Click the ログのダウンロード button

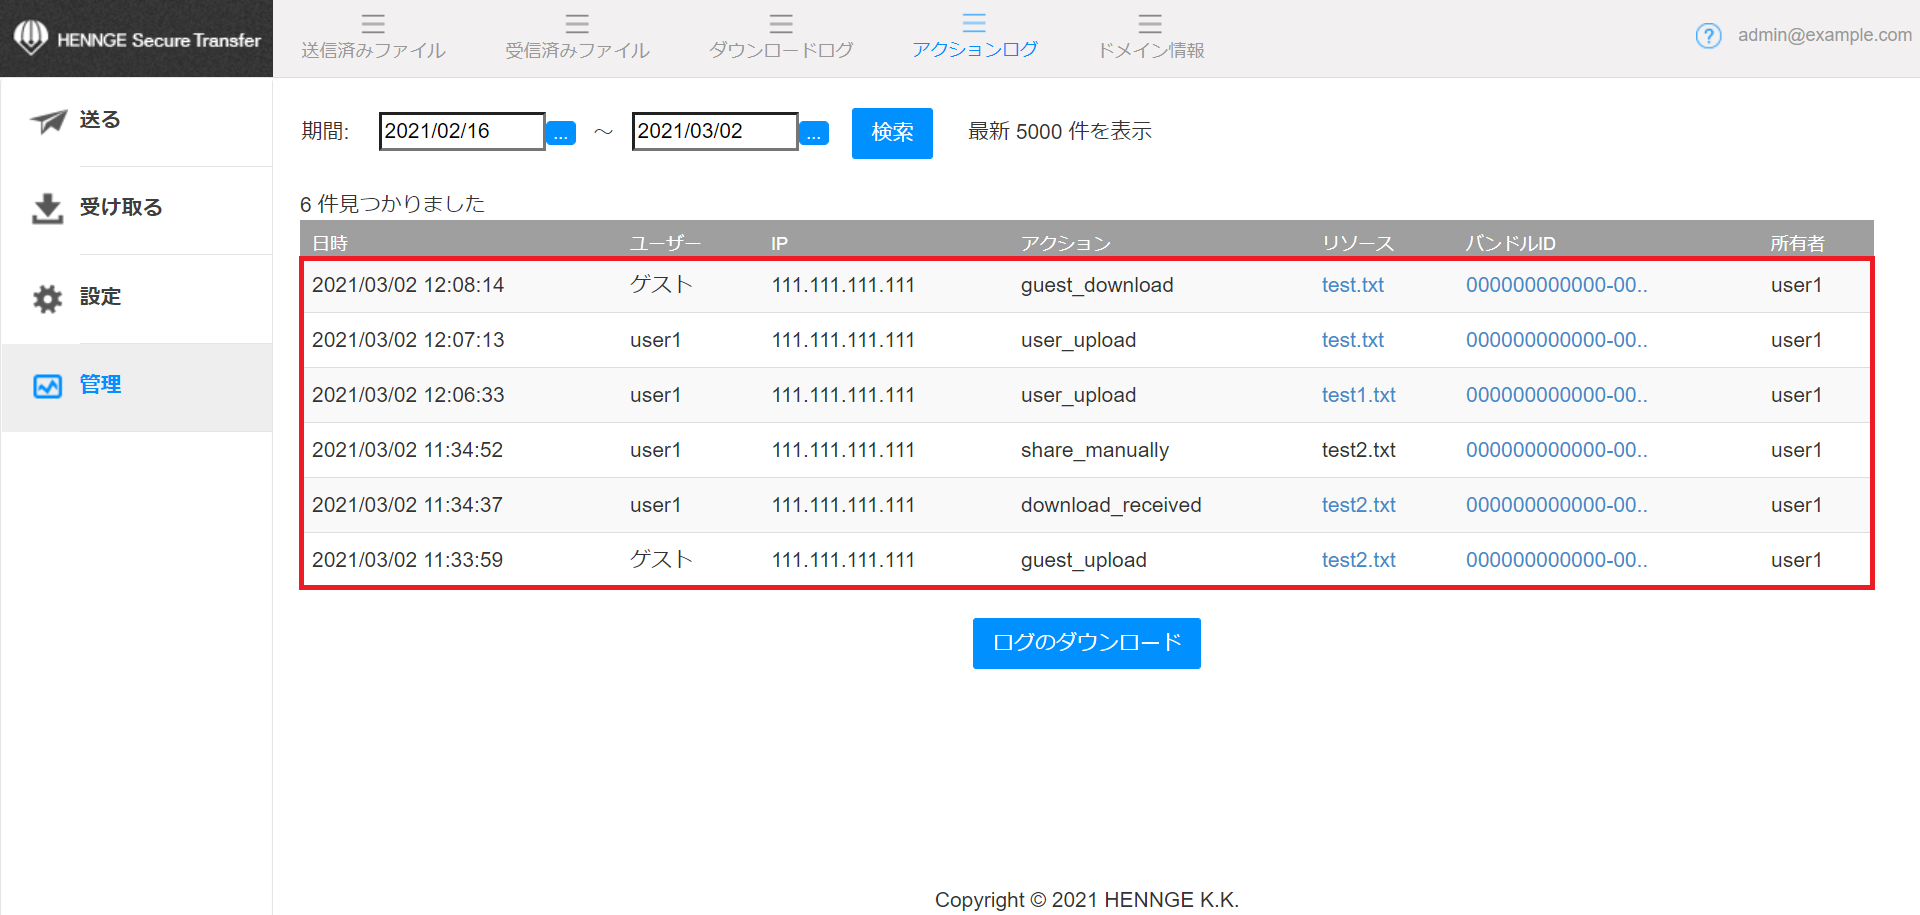coord(1087,643)
